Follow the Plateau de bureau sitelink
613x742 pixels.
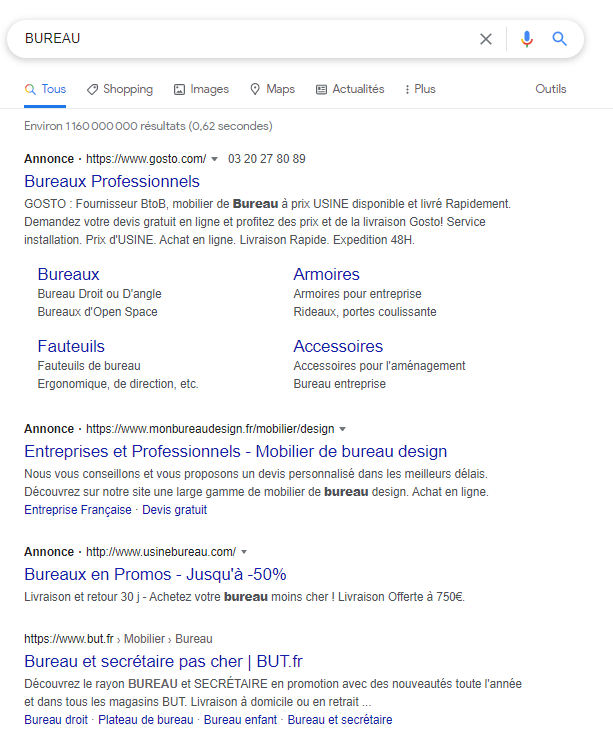point(146,720)
